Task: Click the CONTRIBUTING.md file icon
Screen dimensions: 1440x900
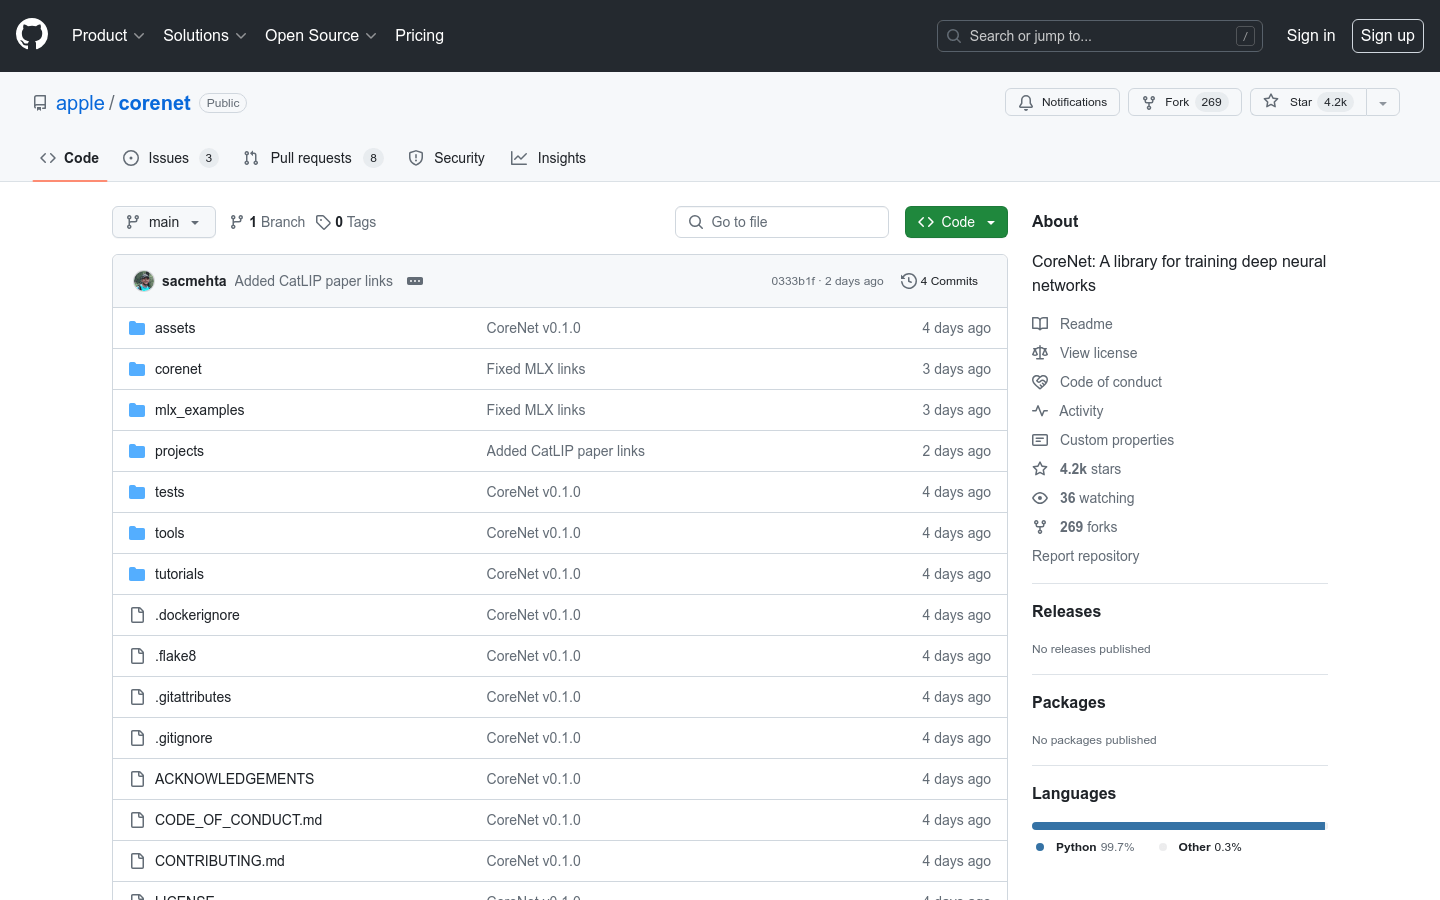Action: click(x=137, y=861)
